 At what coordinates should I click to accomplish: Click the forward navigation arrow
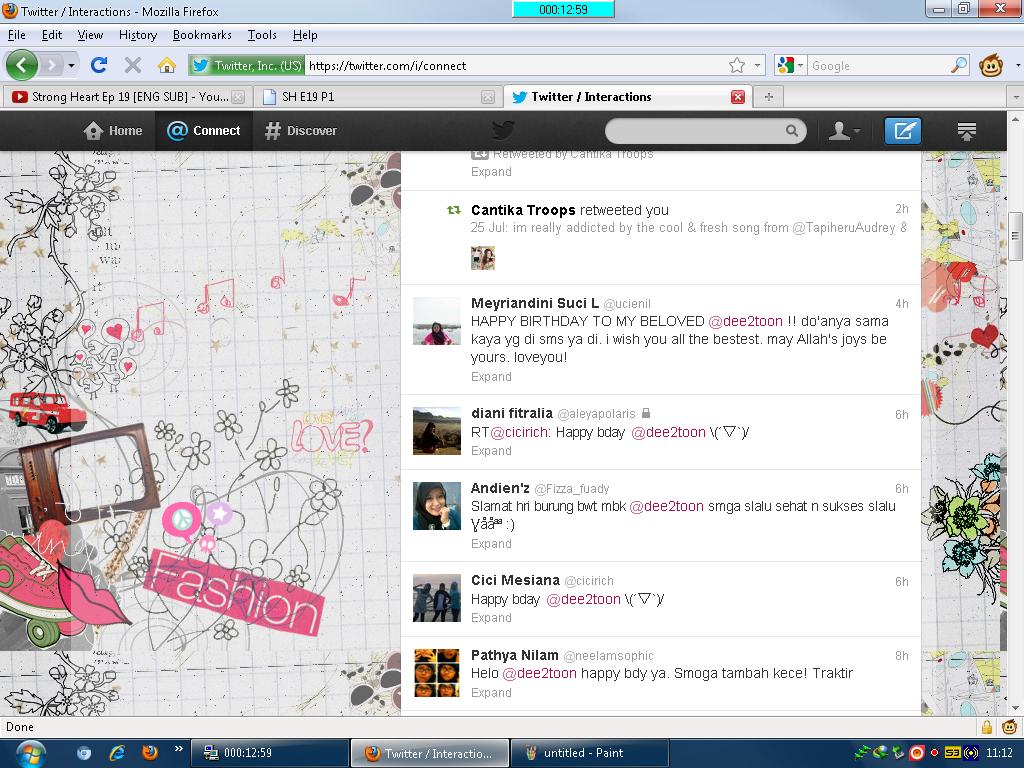(52, 65)
